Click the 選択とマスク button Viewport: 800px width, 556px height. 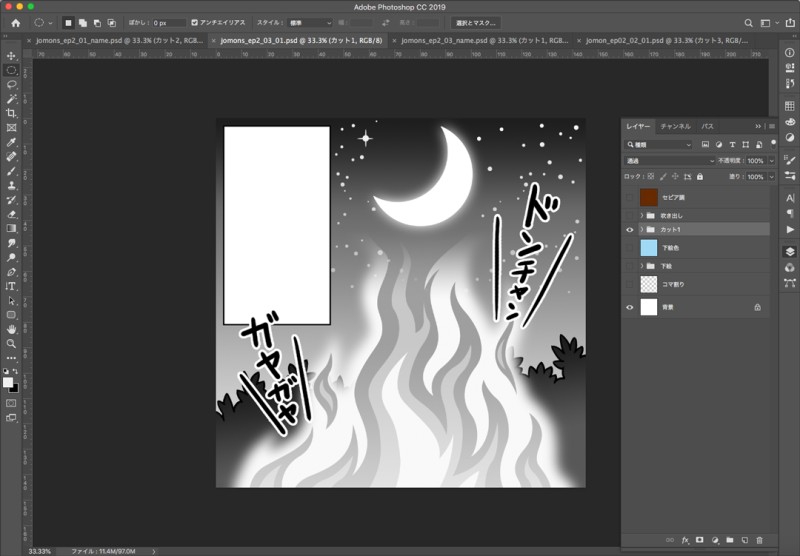pyautogui.click(x=477, y=22)
